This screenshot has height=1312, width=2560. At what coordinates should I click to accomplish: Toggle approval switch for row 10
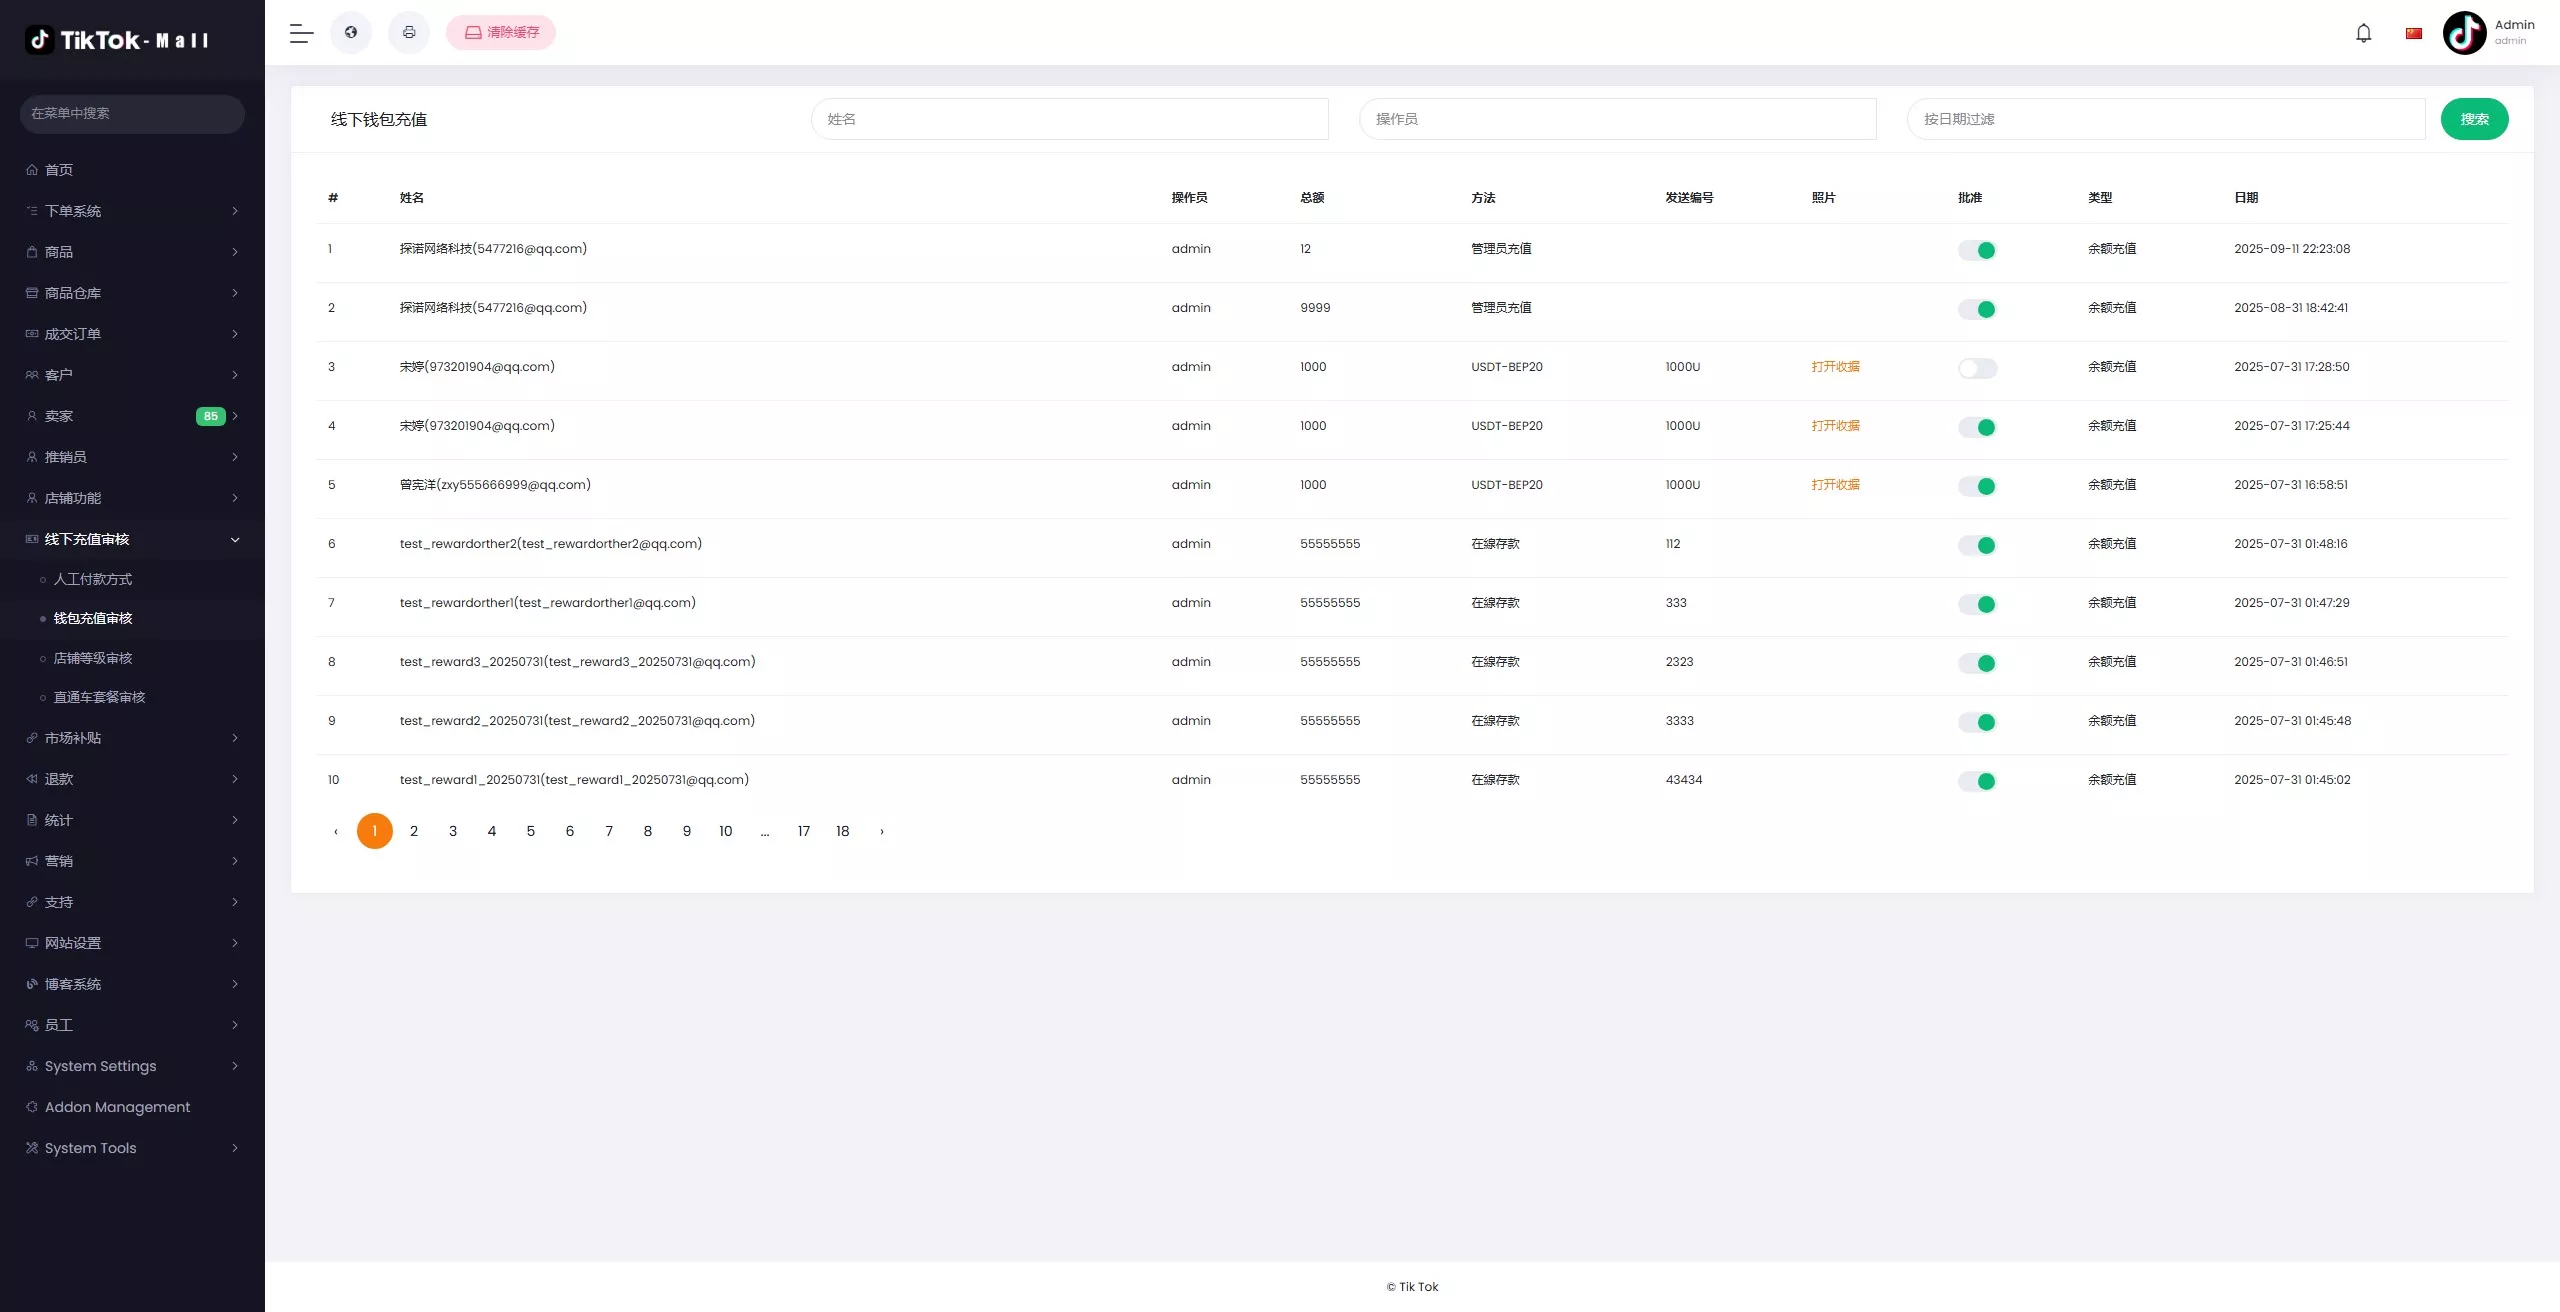tap(1977, 781)
